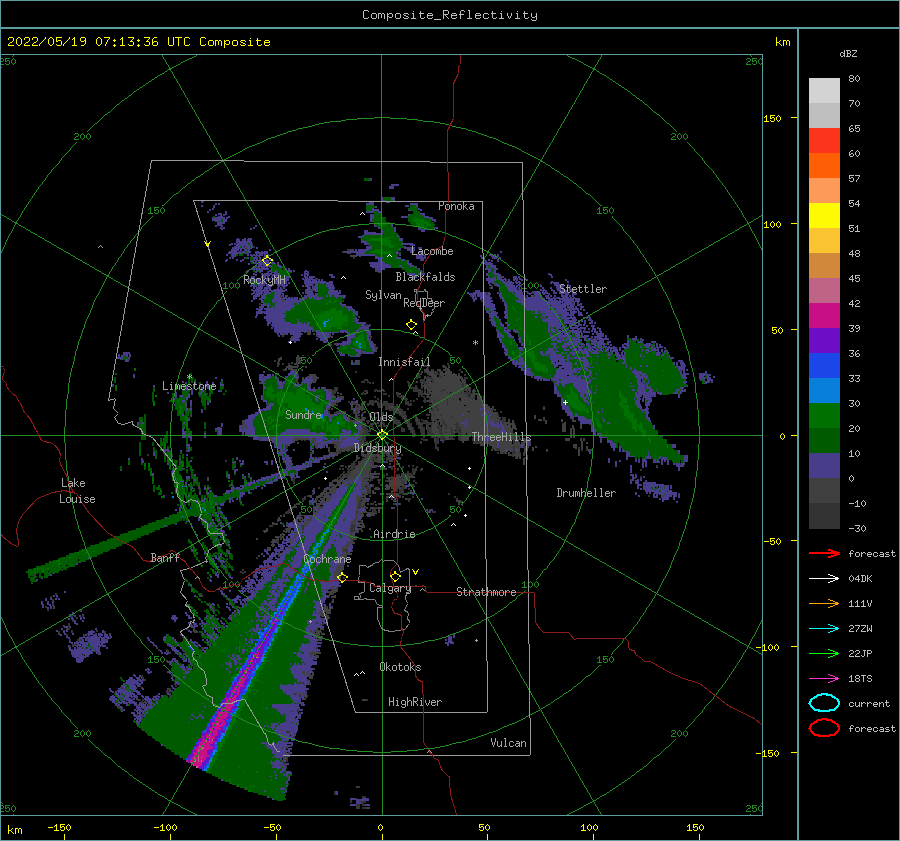The width and height of the screenshot is (900, 841).
Task: Click the -30 value on dBZ scale
Action: tap(858, 529)
